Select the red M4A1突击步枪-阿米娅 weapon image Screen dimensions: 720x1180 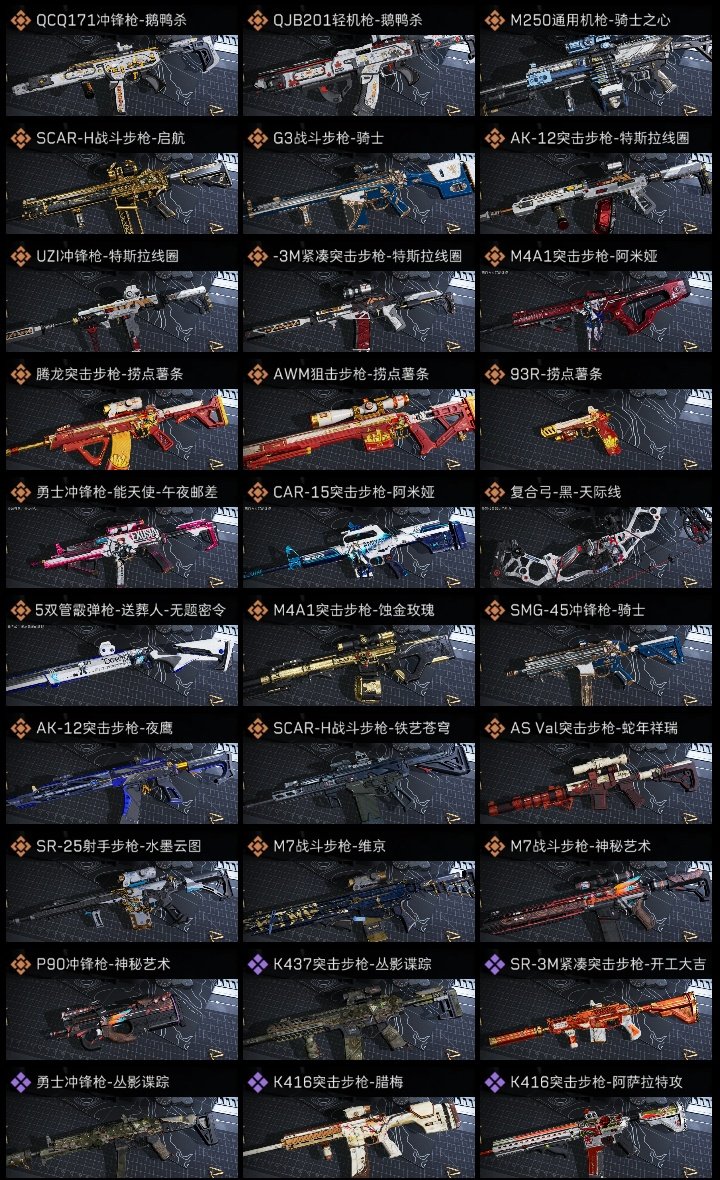click(596, 312)
